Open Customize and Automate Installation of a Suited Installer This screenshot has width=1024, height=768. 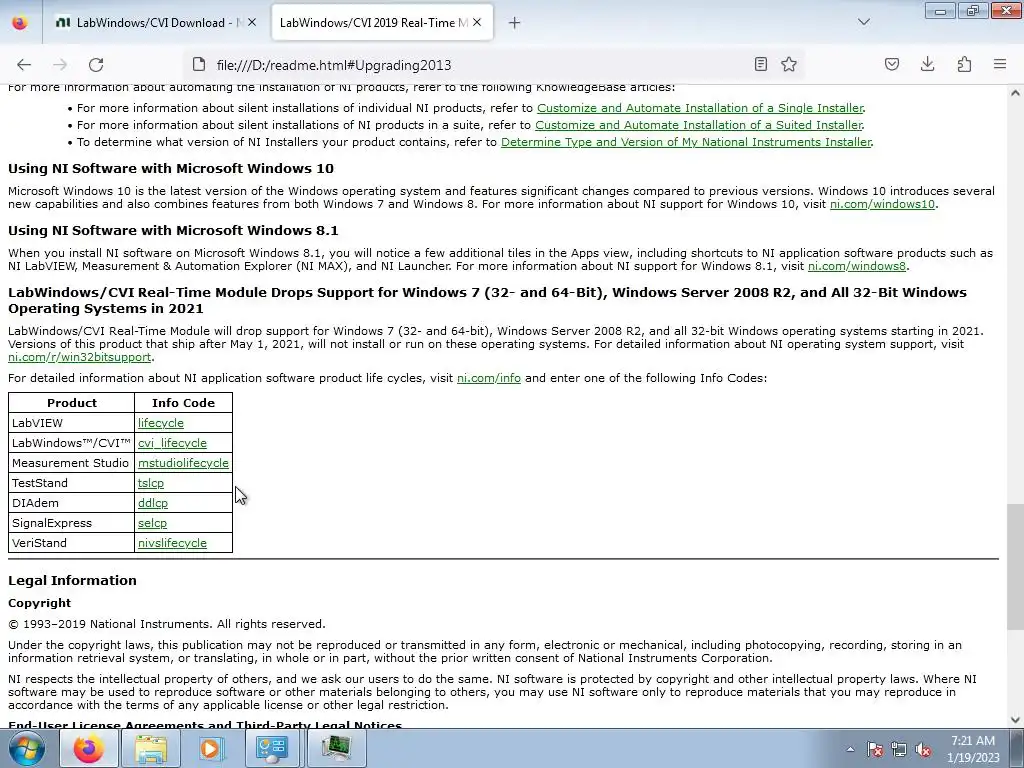pos(698,125)
